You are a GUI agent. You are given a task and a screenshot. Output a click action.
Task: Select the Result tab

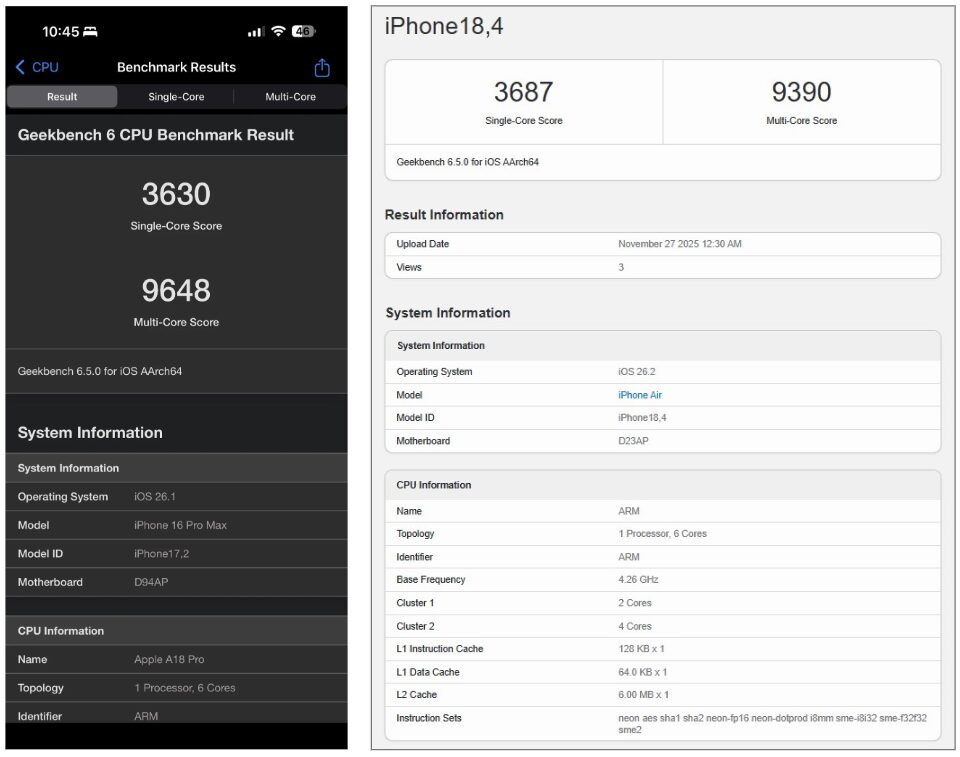(62, 97)
